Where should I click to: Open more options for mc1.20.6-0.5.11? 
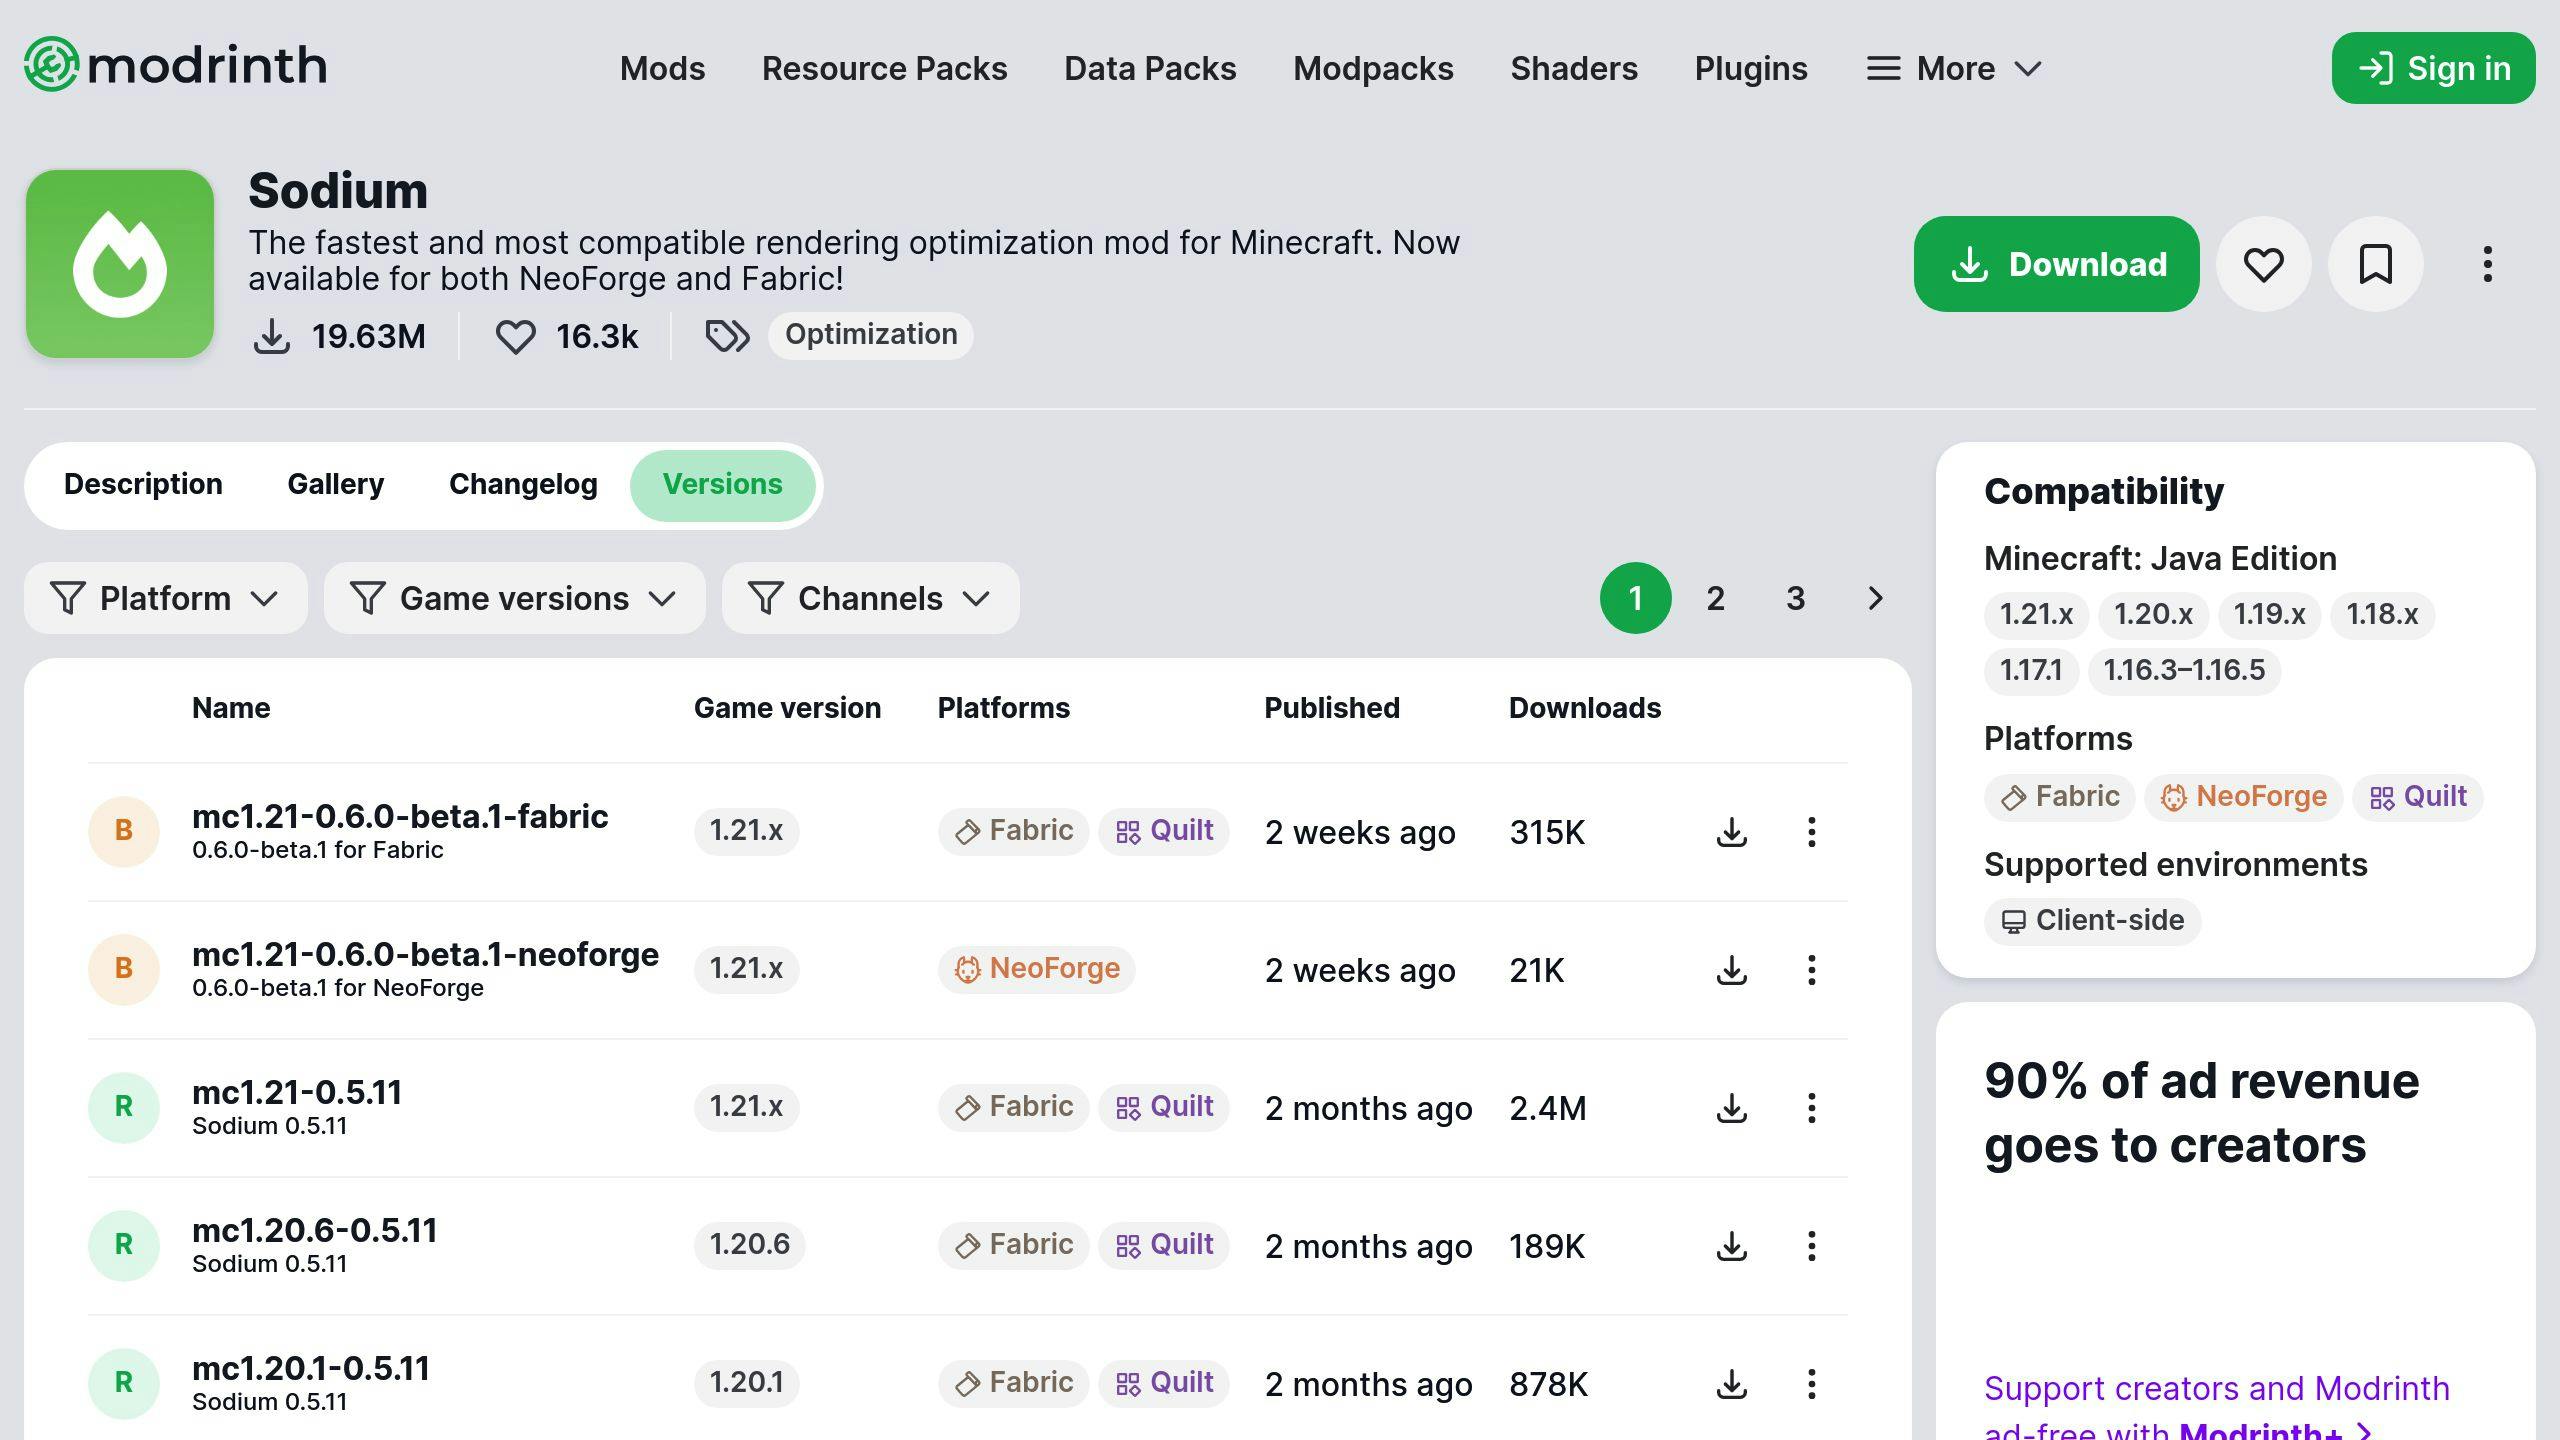pyautogui.click(x=1812, y=1246)
